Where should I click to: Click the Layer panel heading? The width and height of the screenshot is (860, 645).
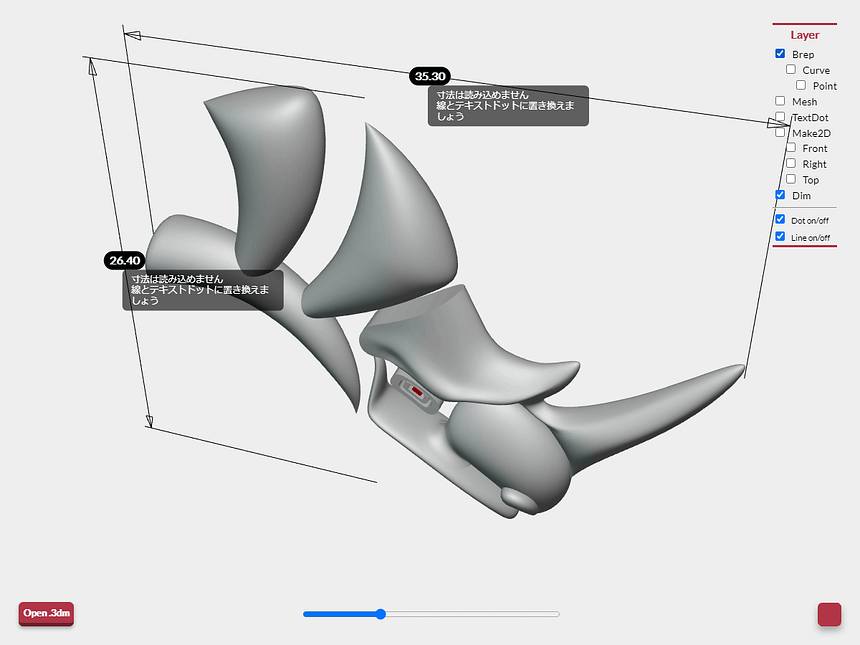(x=804, y=35)
